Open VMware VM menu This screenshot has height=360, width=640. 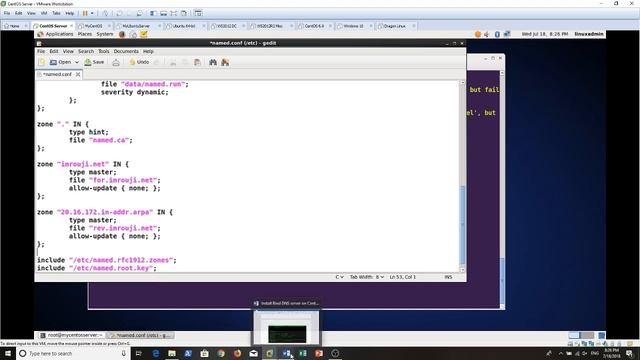(x=44, y=13)
